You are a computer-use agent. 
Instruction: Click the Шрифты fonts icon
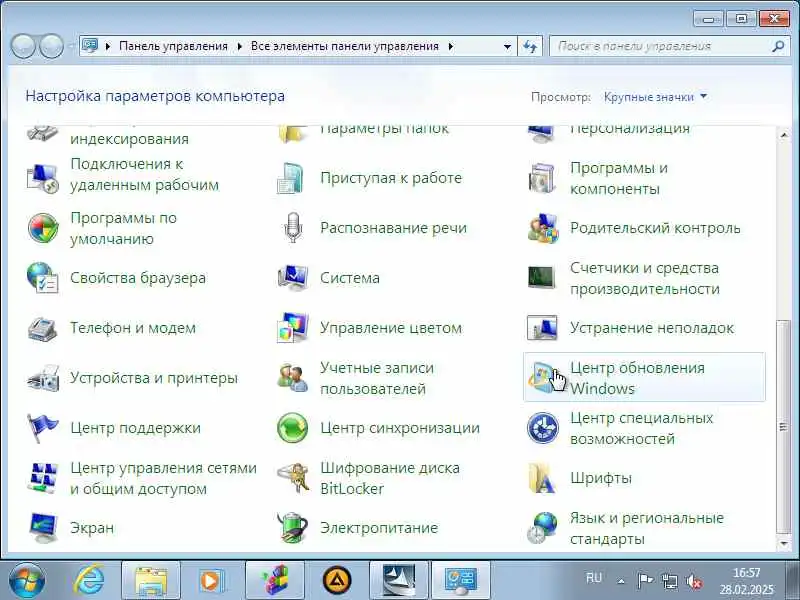click(542, 478)
